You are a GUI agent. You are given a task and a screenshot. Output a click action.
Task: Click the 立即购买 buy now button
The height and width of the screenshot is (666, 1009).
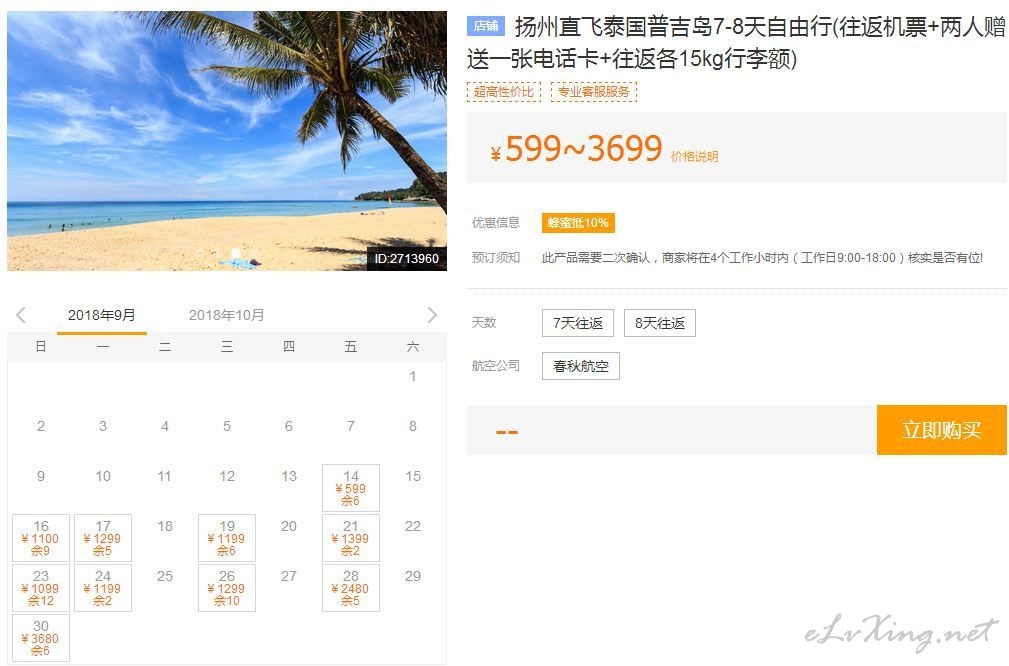941,430
